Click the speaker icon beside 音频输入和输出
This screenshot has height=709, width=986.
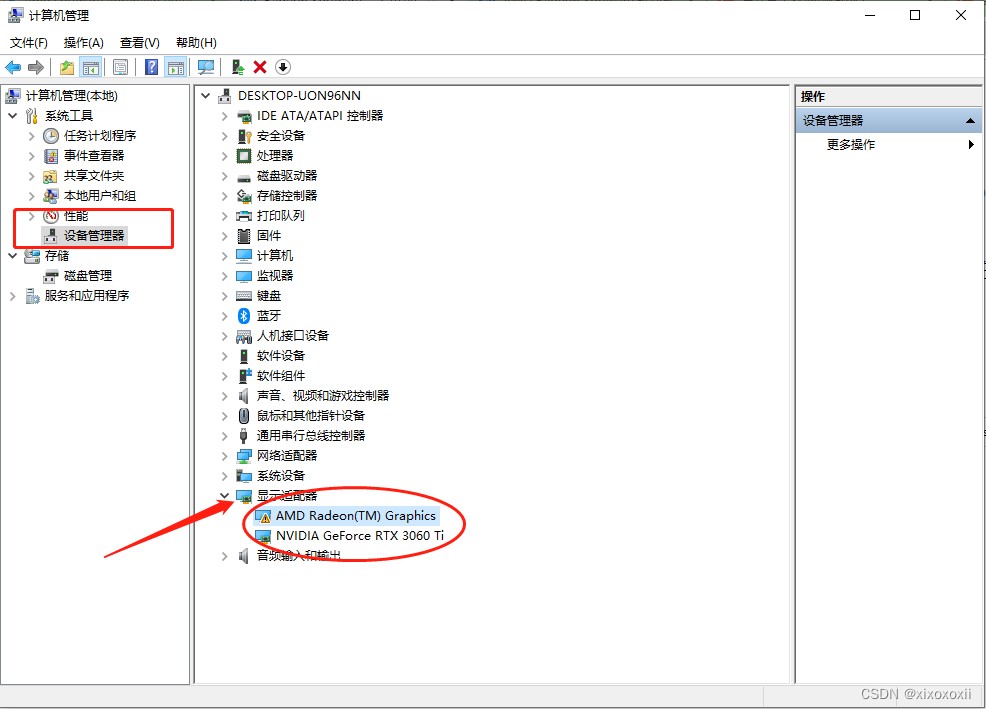click(244, 556)
